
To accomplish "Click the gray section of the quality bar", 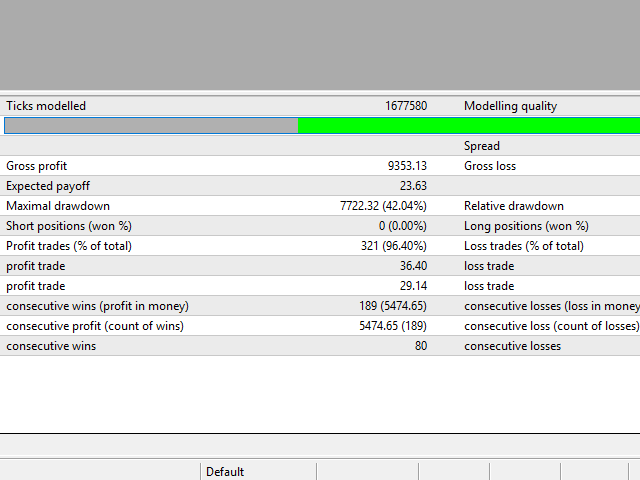I will click(x=151, y=125).
